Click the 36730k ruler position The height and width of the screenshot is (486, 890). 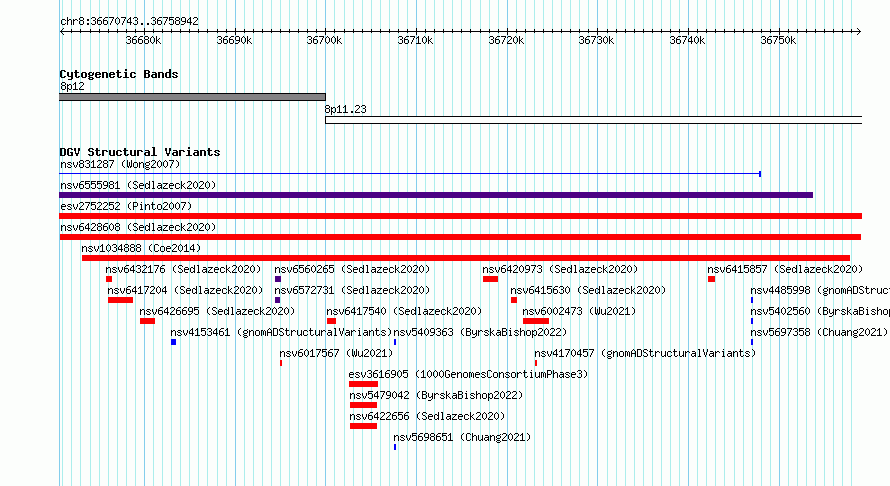(596, 40)
